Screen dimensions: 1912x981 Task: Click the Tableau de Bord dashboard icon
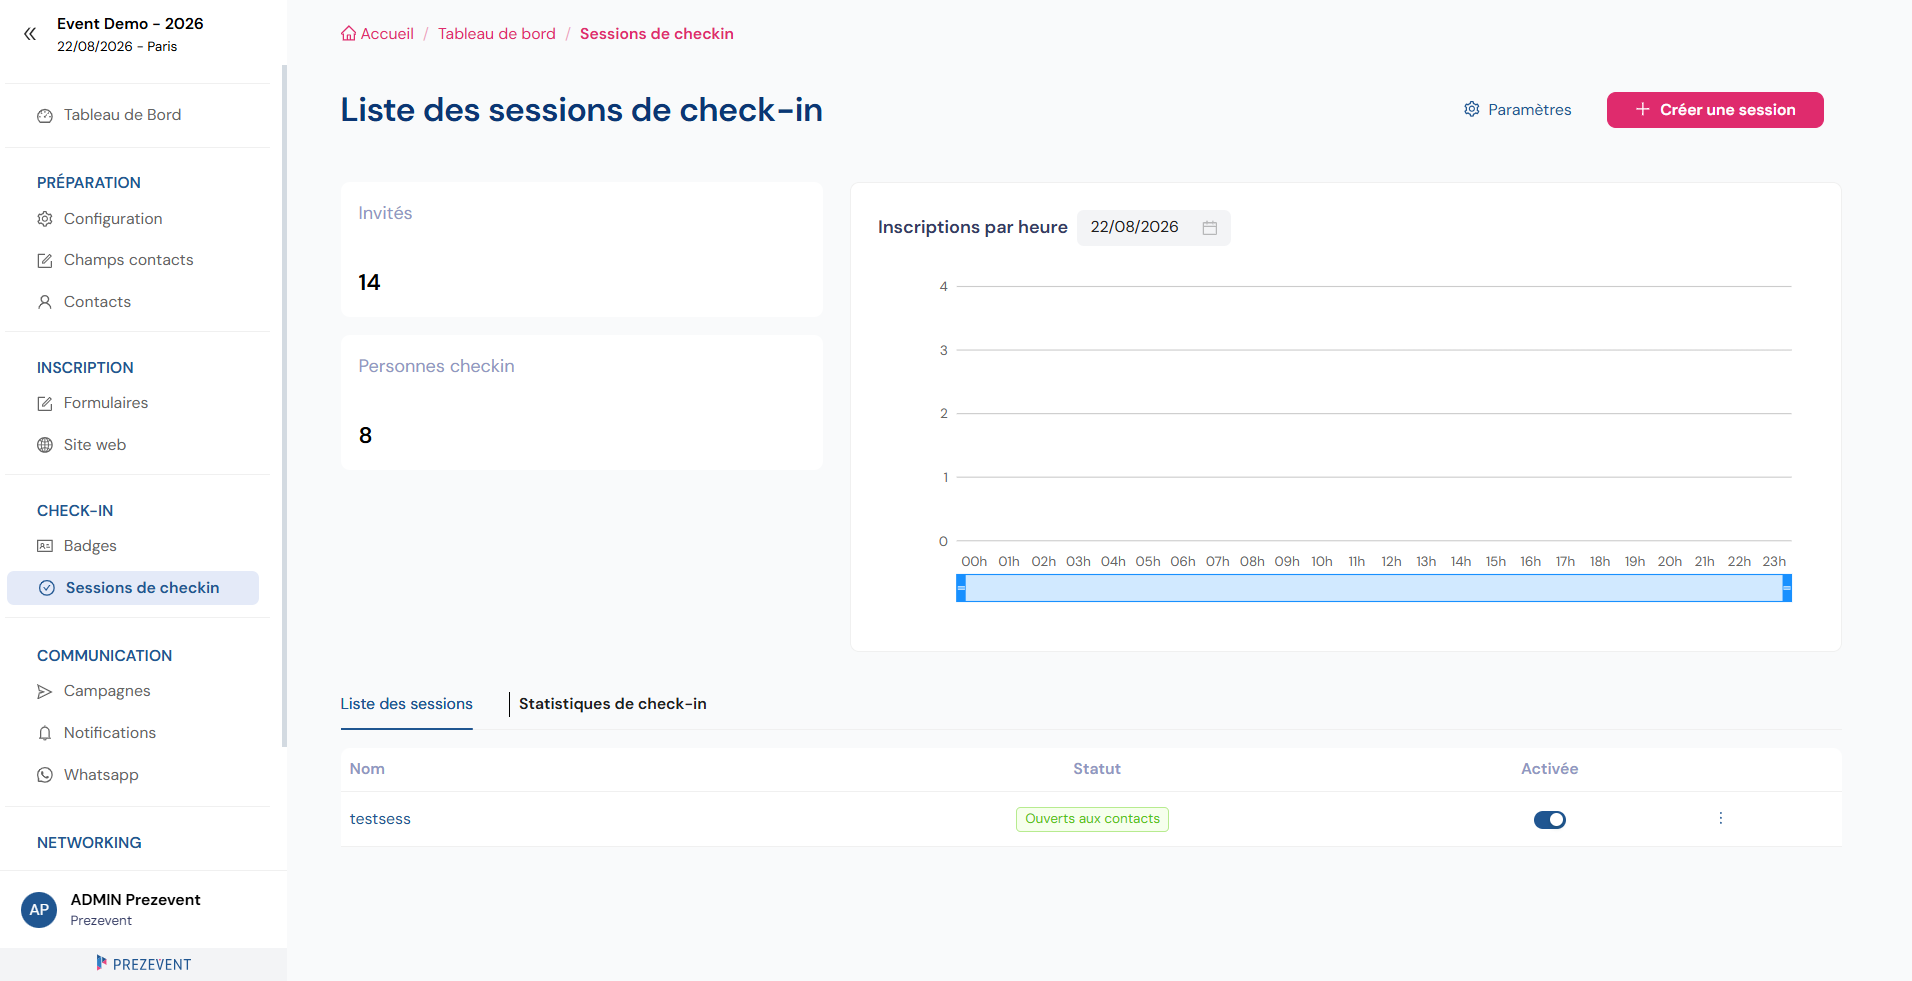[45, 116]
